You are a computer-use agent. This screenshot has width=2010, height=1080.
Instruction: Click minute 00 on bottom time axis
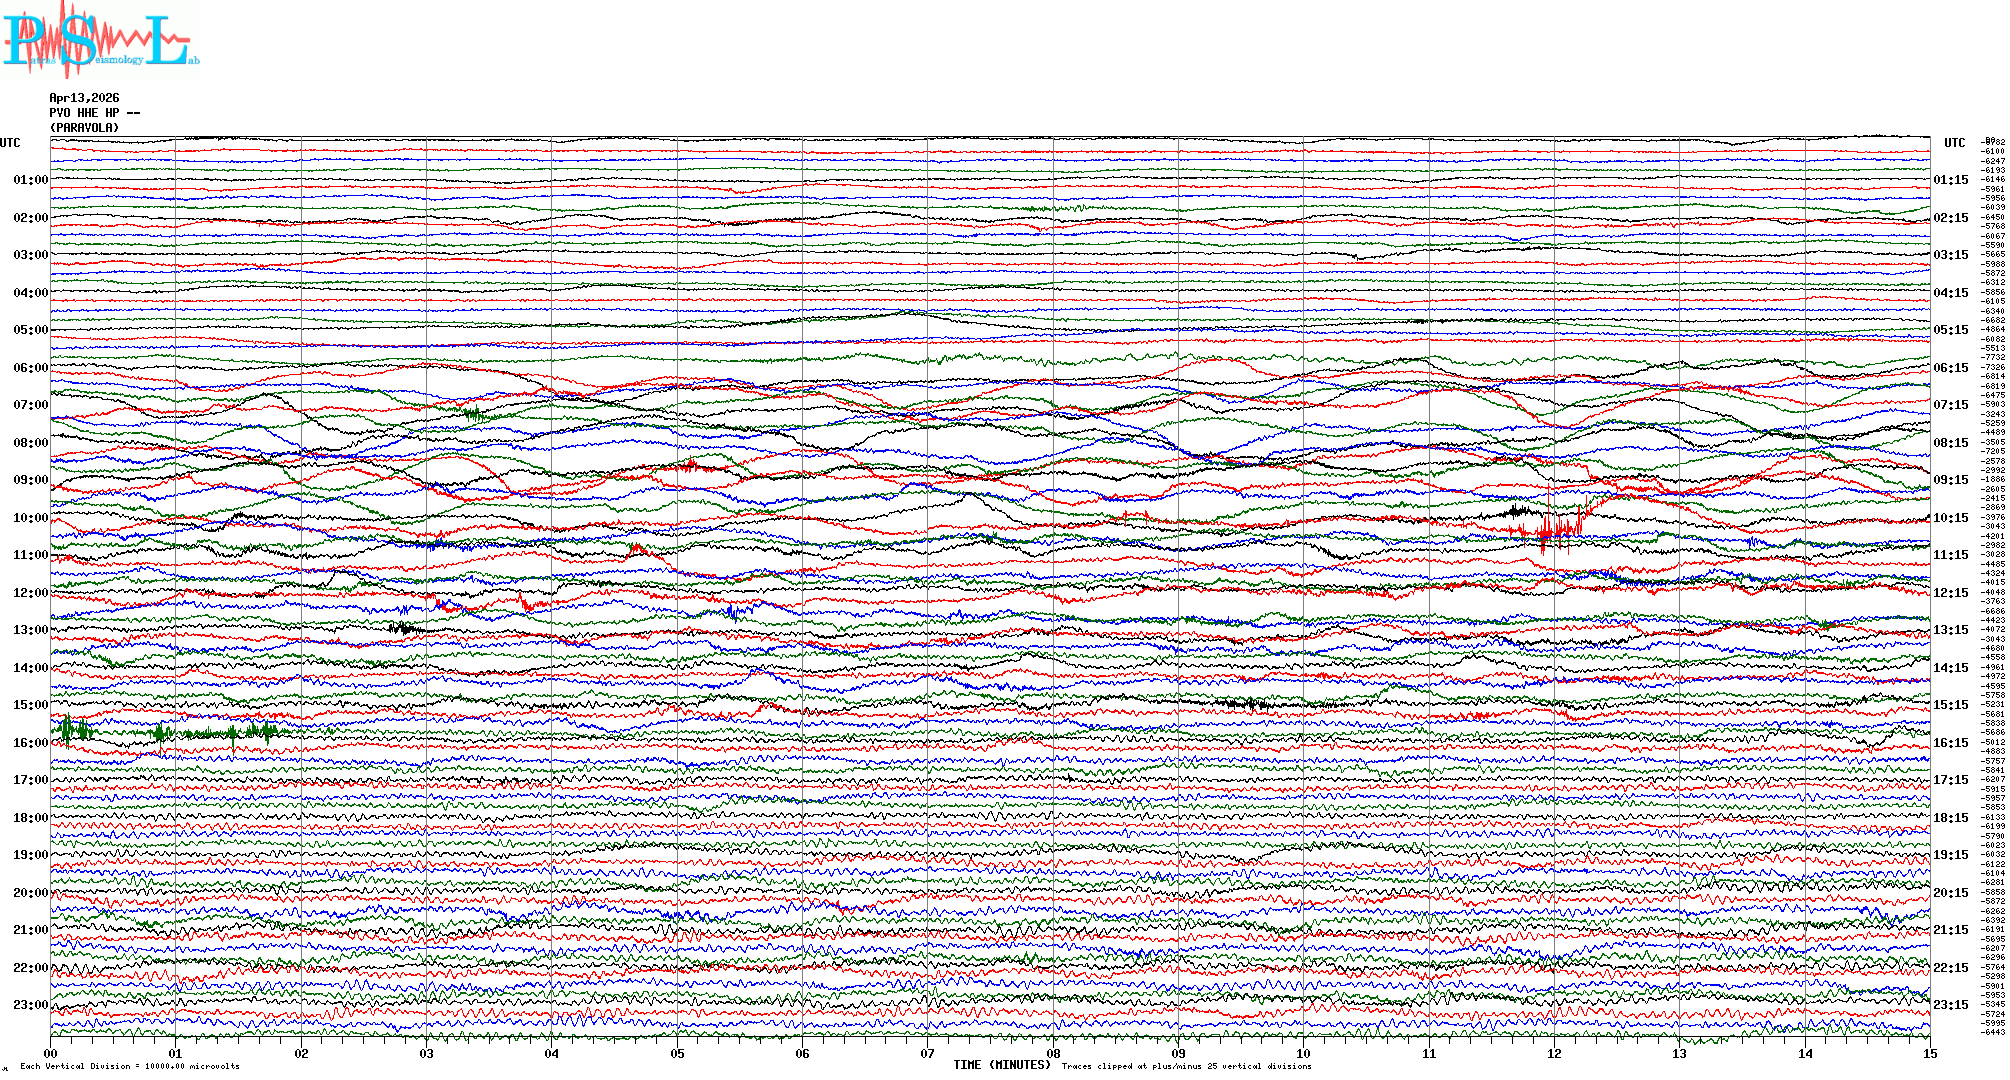pos(51,1054)
